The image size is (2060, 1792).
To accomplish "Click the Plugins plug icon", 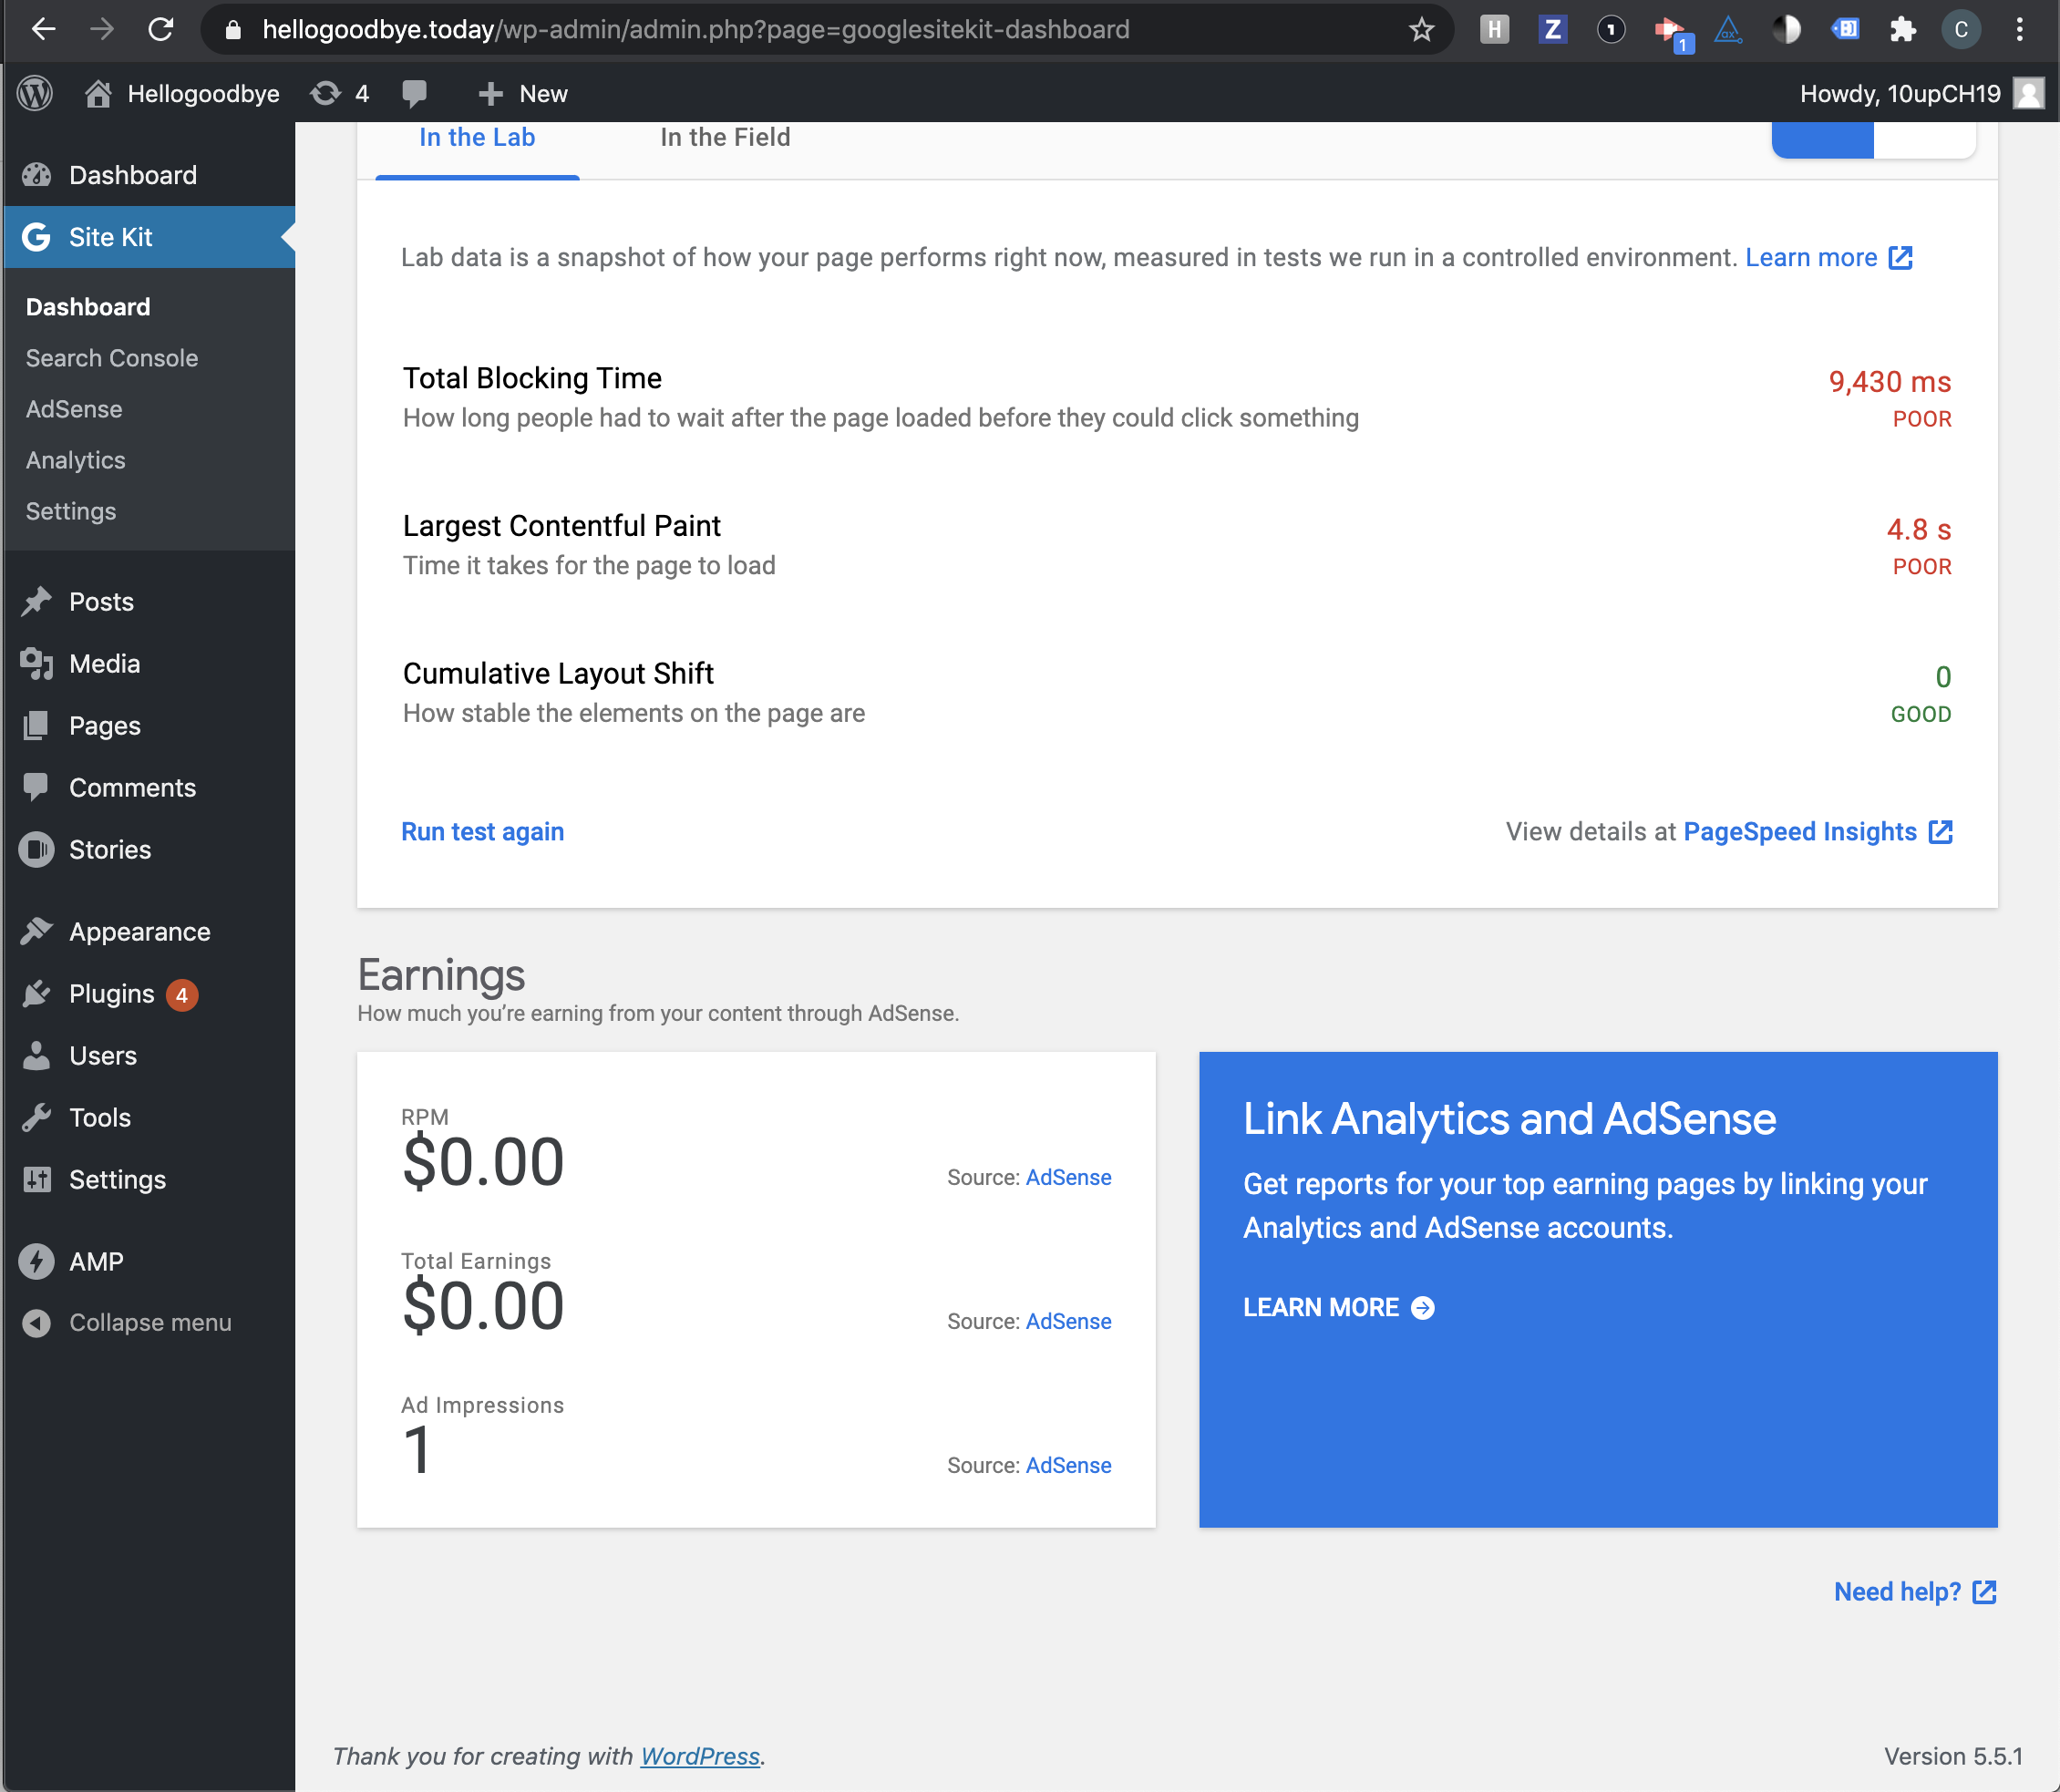I will (36, 993).
